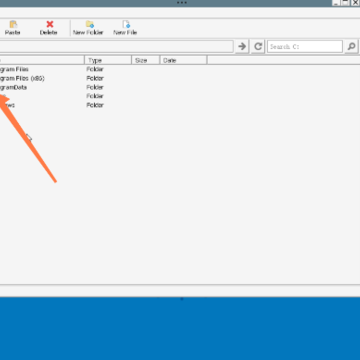Viewport: 360px width, 360px height.
Task: Click the Go arrow next to the address bar
Action: [x=242, y=46]
